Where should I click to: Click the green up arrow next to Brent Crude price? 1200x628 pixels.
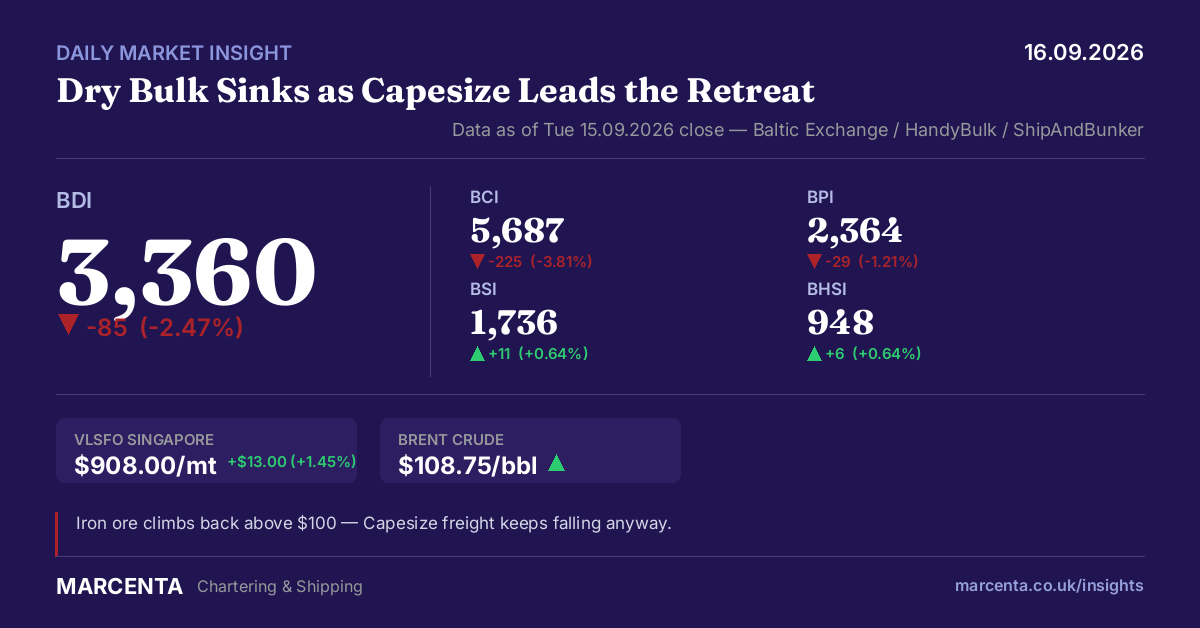click(556, 463)
